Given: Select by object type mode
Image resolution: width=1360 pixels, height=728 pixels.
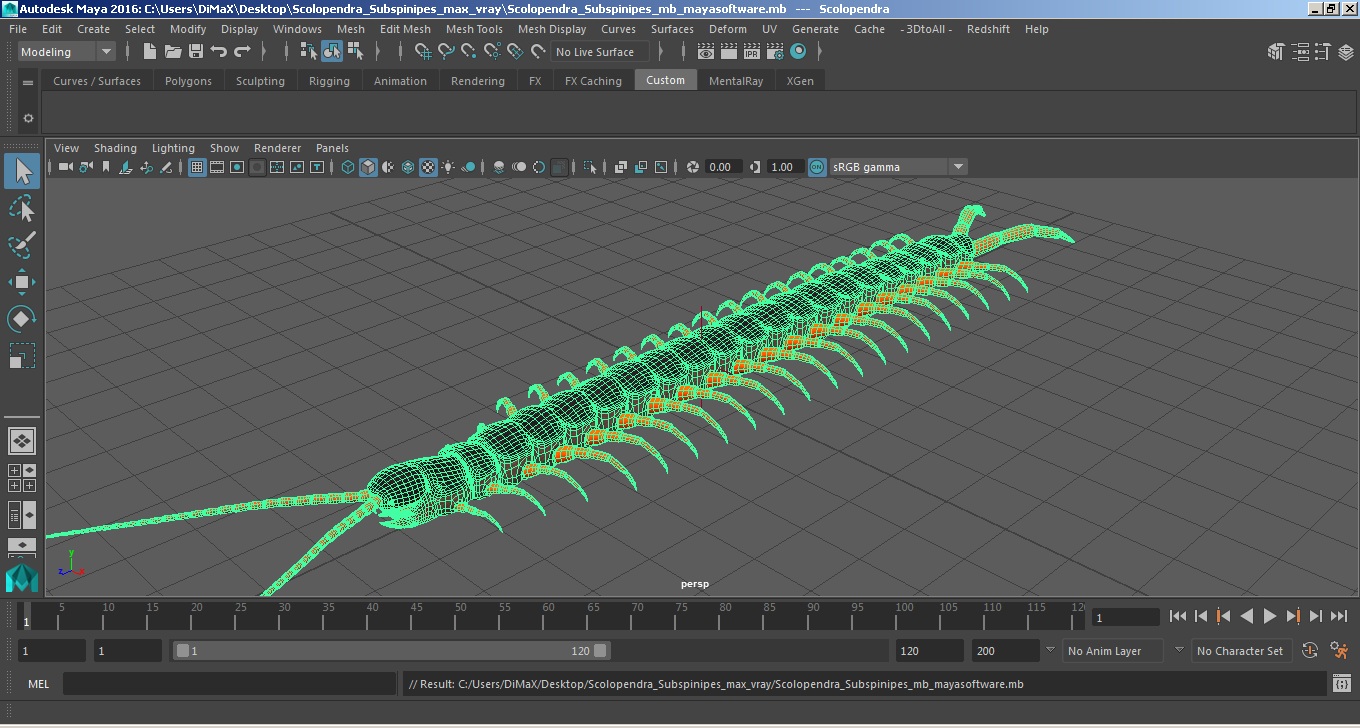Looking at the screenshot, I should pyautogui.click(x=332, y=52).
